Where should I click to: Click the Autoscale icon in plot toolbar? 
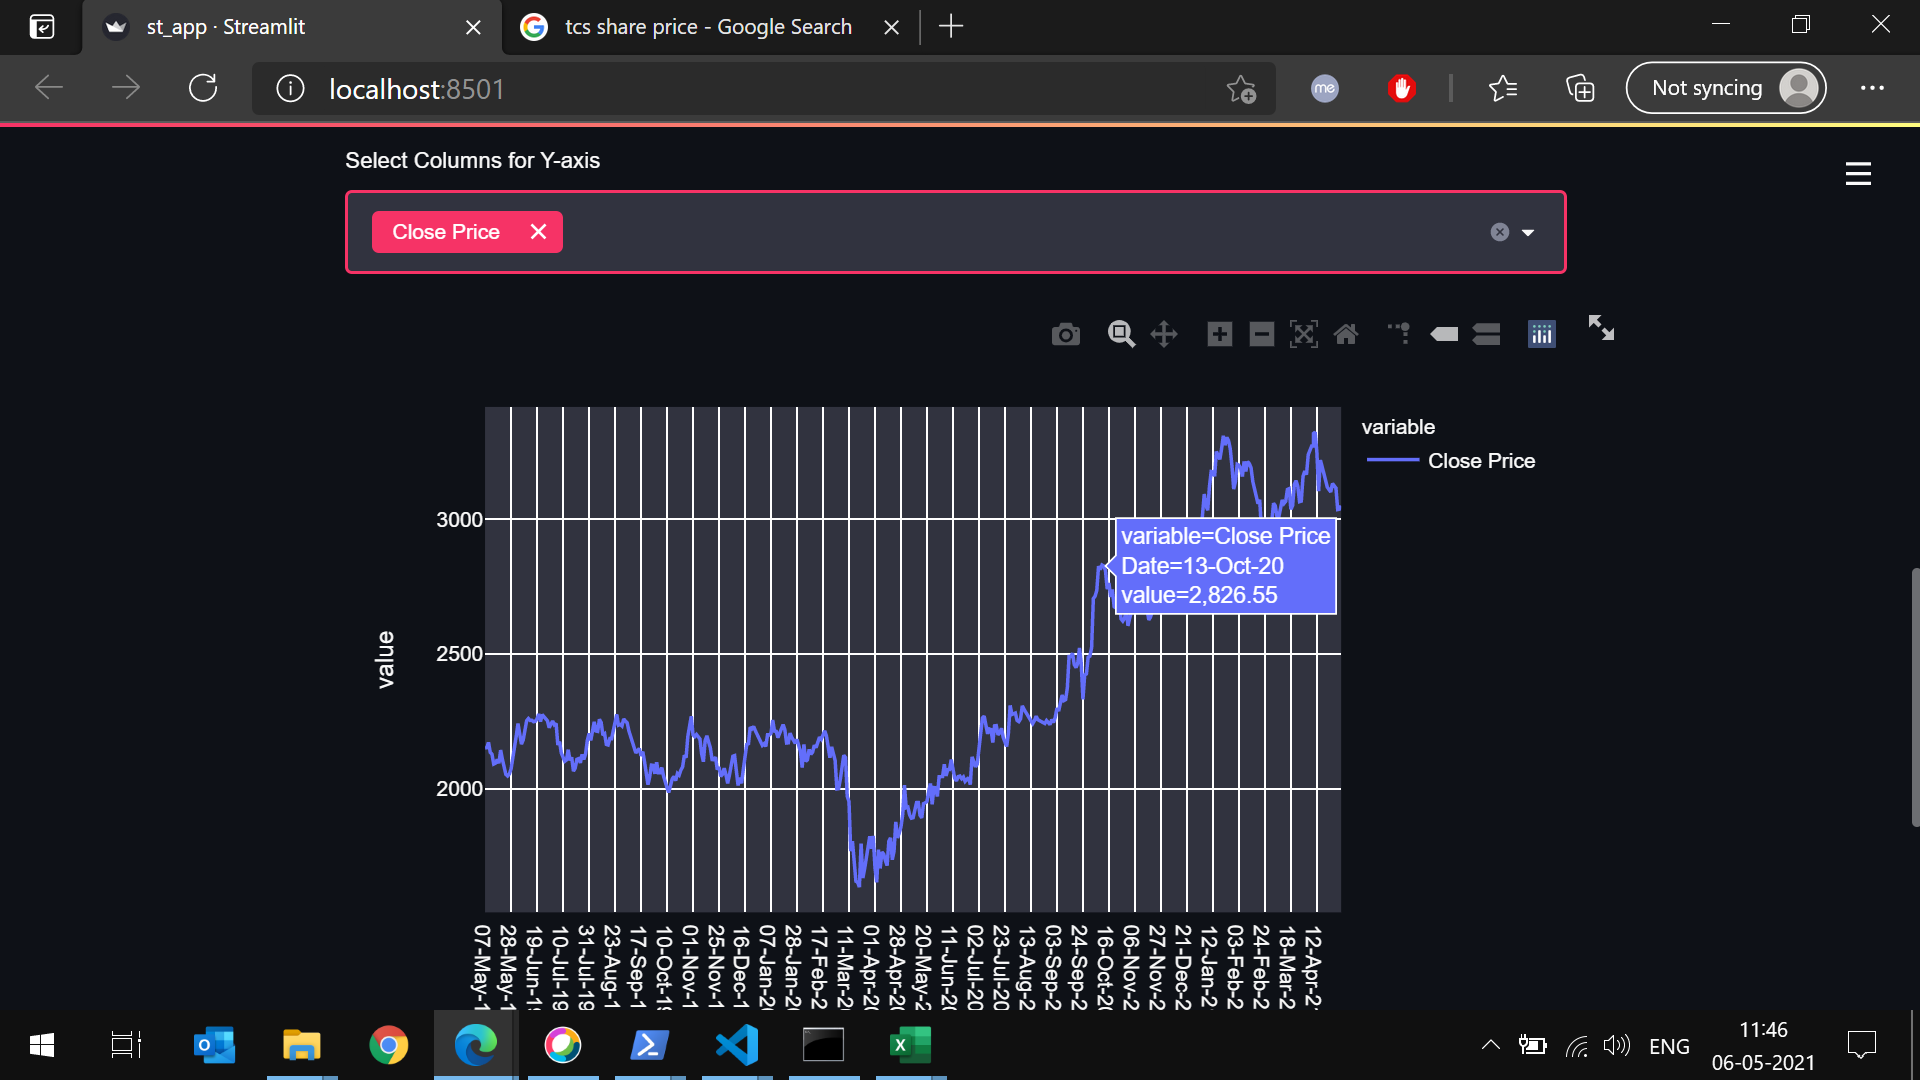pos(1304,334)
